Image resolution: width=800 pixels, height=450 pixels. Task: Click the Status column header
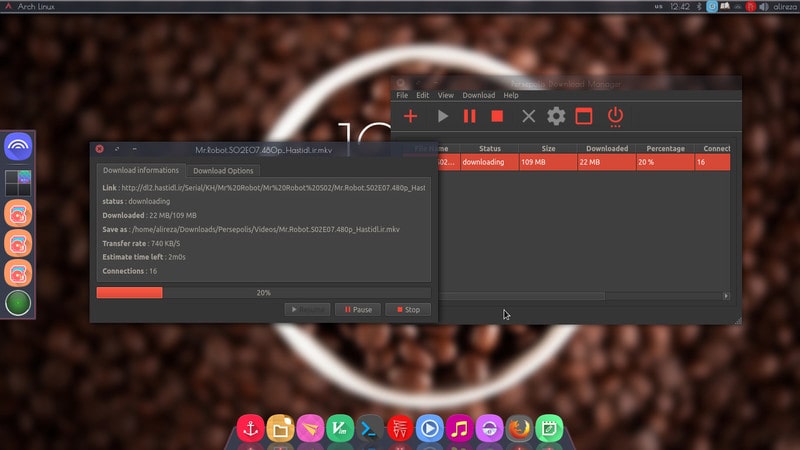coord(490,148)
